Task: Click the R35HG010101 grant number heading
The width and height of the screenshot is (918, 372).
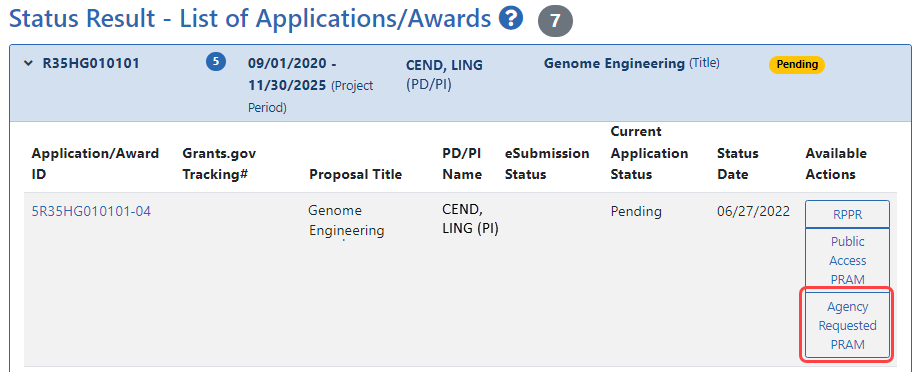Action: (91, 63)
